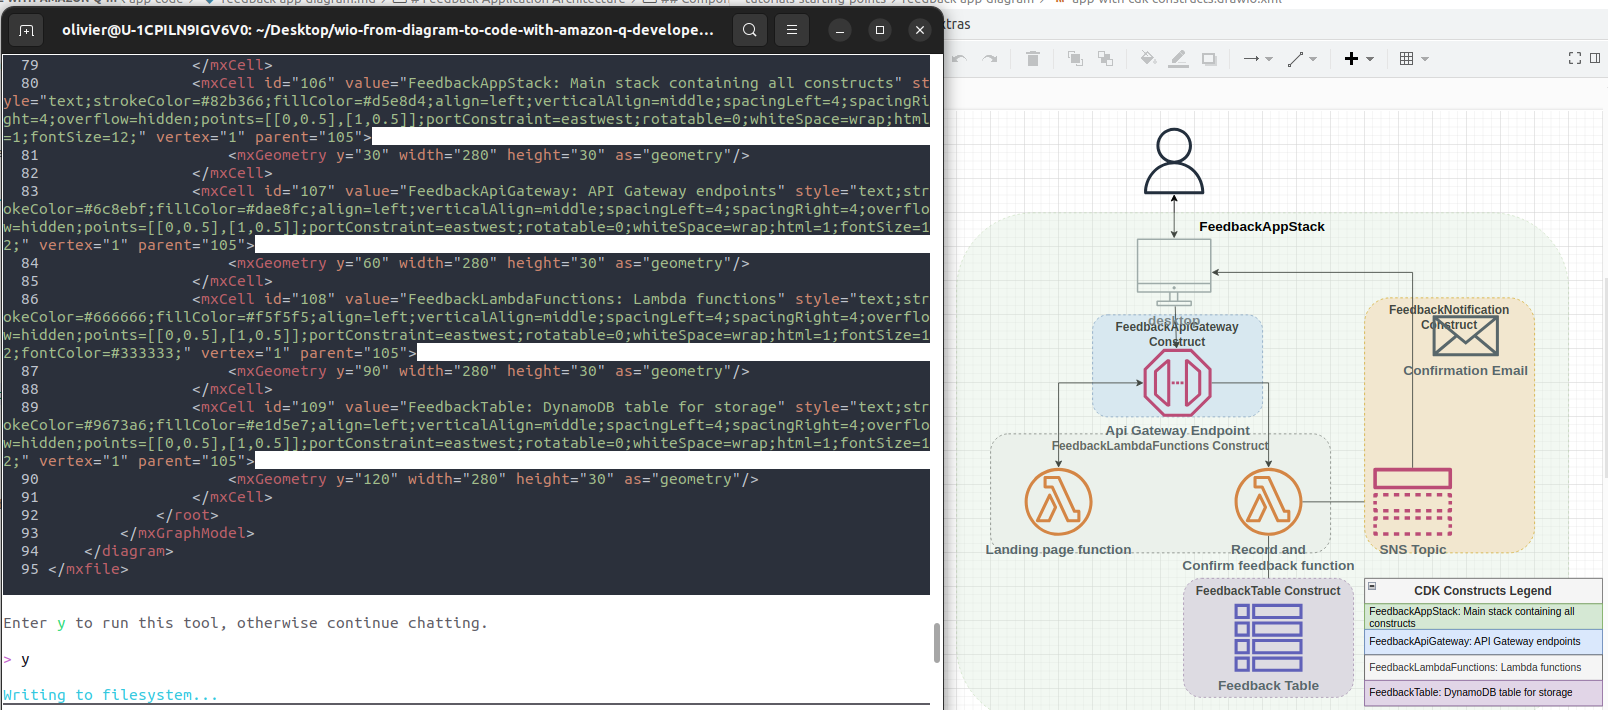Select blue FeedbackApiGateway legend row
Viewport: 1608px width, 710px height.
(x=1483, y=642)
